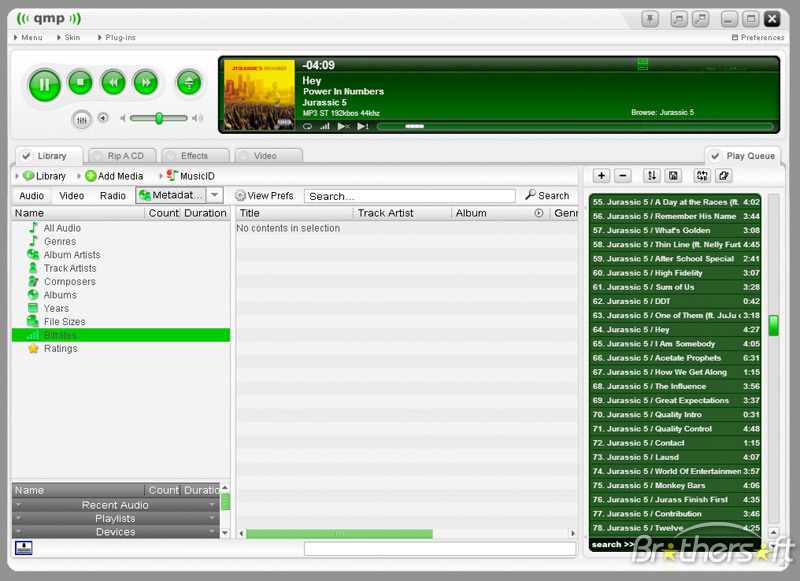This screenshot has height=581, width=800.
Task: Skip to the next track
Action: pos(146,82)
